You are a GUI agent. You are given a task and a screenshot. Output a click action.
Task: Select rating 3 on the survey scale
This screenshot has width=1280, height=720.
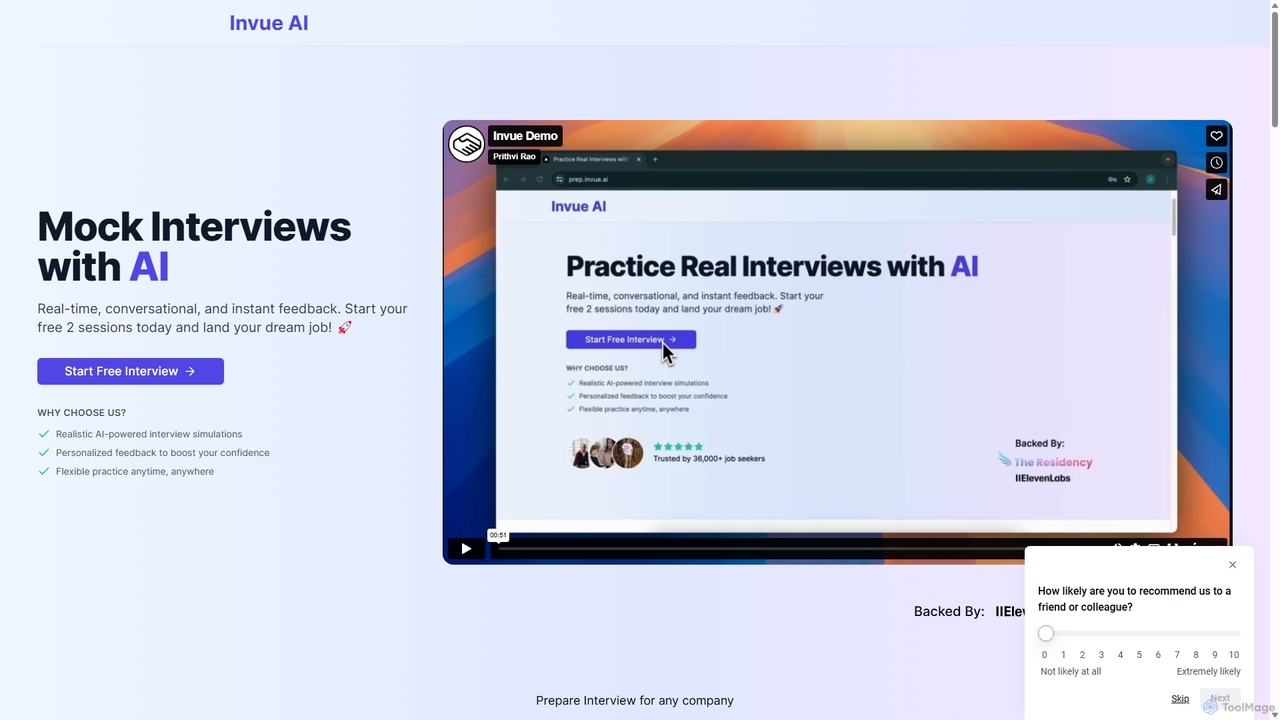pos(1101,655)
